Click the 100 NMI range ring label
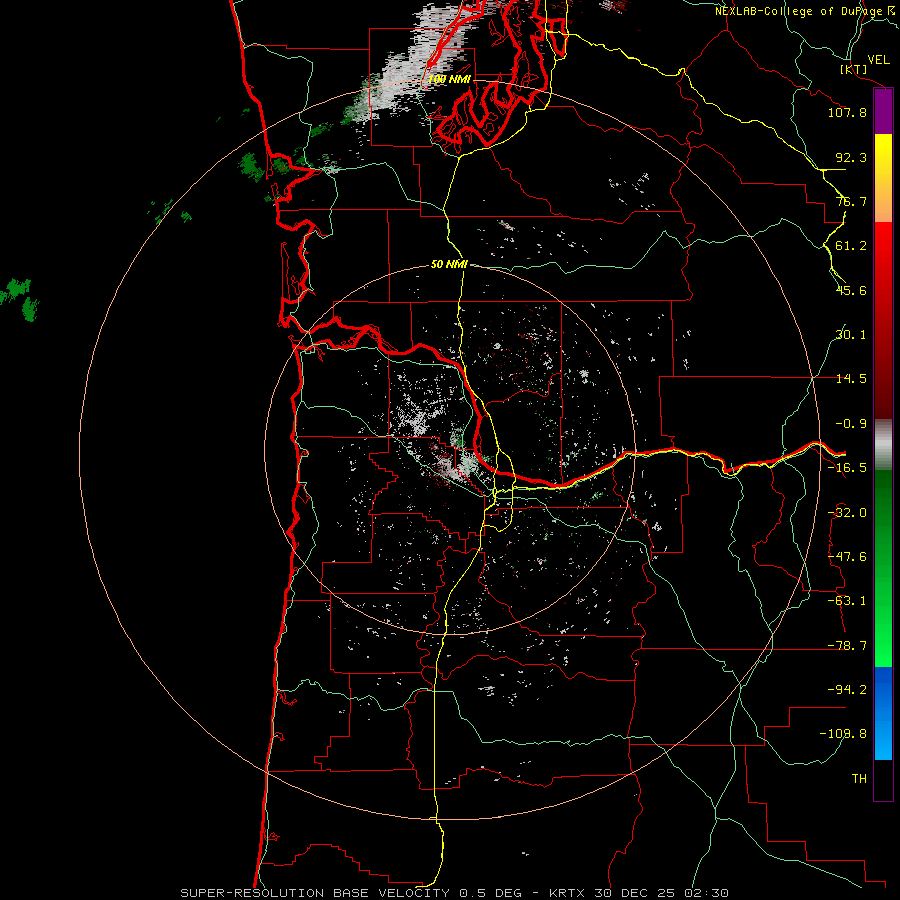 449,79
